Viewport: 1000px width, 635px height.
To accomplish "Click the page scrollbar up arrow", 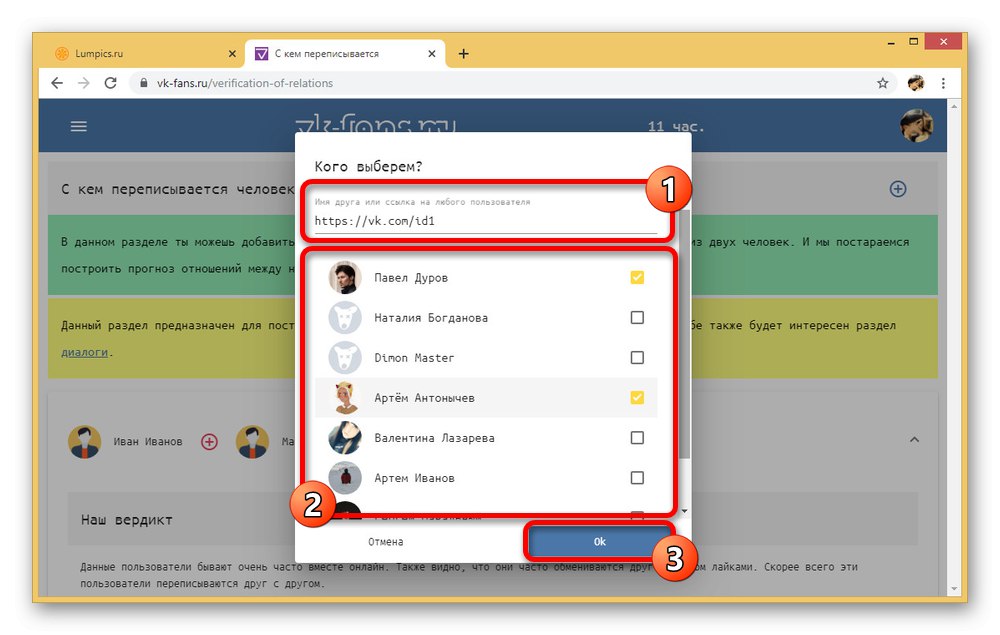I will [954, 106].
